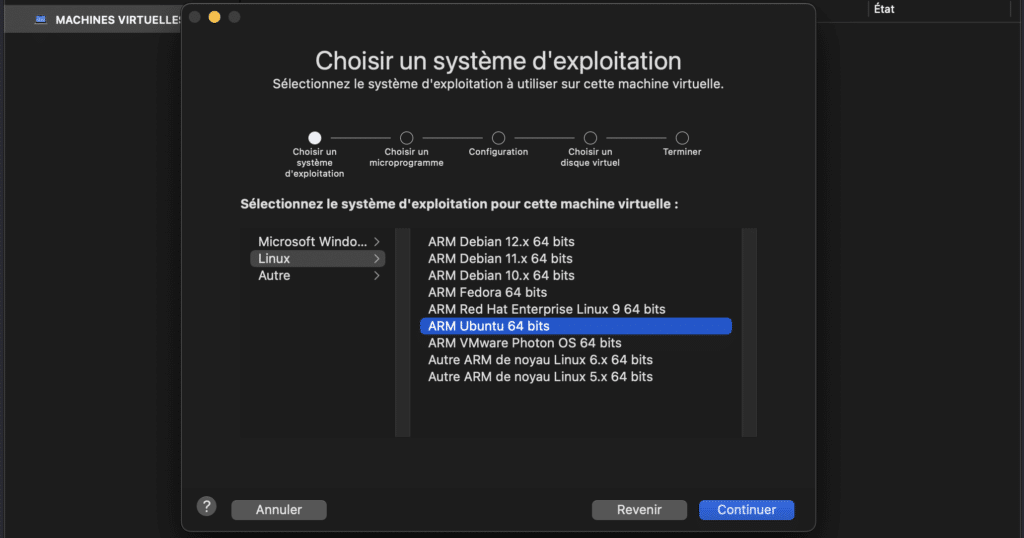Screen dimensions: 1024x538
Task: Click the yellow minimize window button
Action: click(214, 17)
